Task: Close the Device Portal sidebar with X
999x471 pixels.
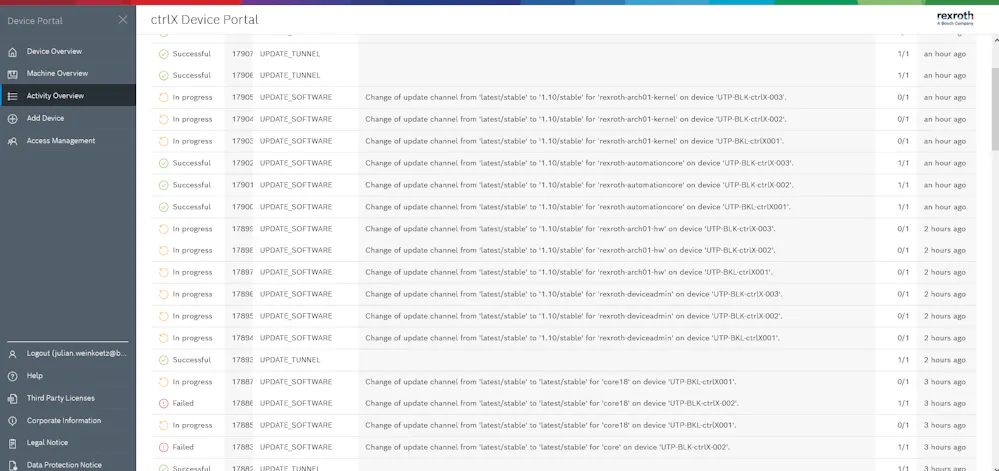Action: (x=123, y=20)
